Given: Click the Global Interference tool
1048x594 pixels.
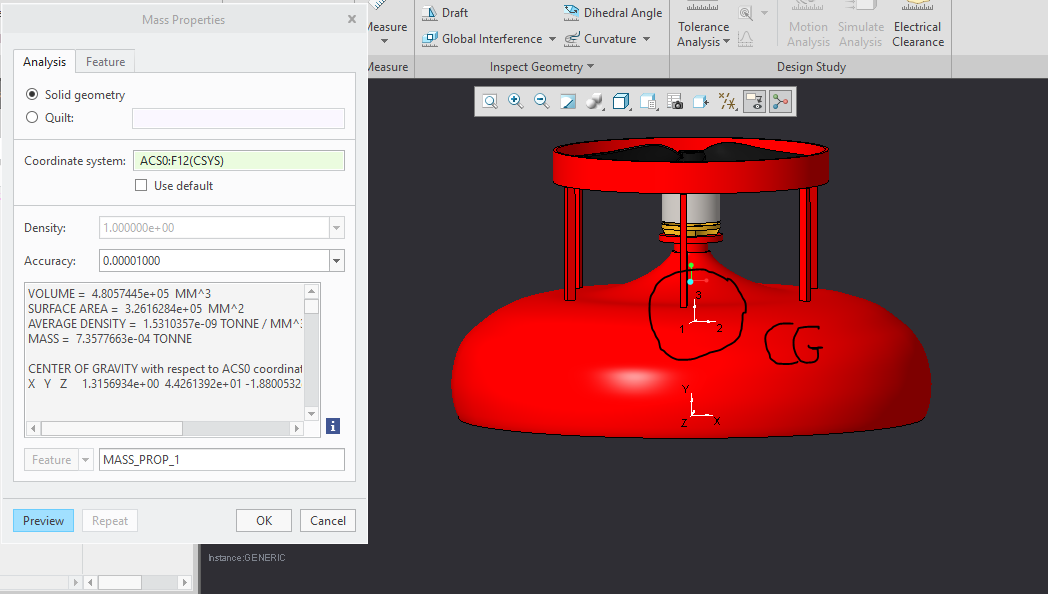Looking at the screenshot, I should click(x=482, y=39).
